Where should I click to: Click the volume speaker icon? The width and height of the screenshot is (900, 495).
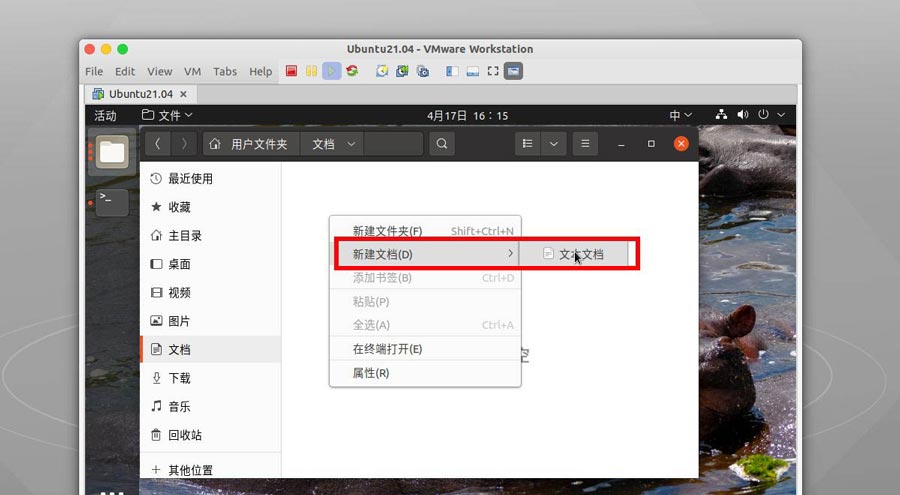743,115
